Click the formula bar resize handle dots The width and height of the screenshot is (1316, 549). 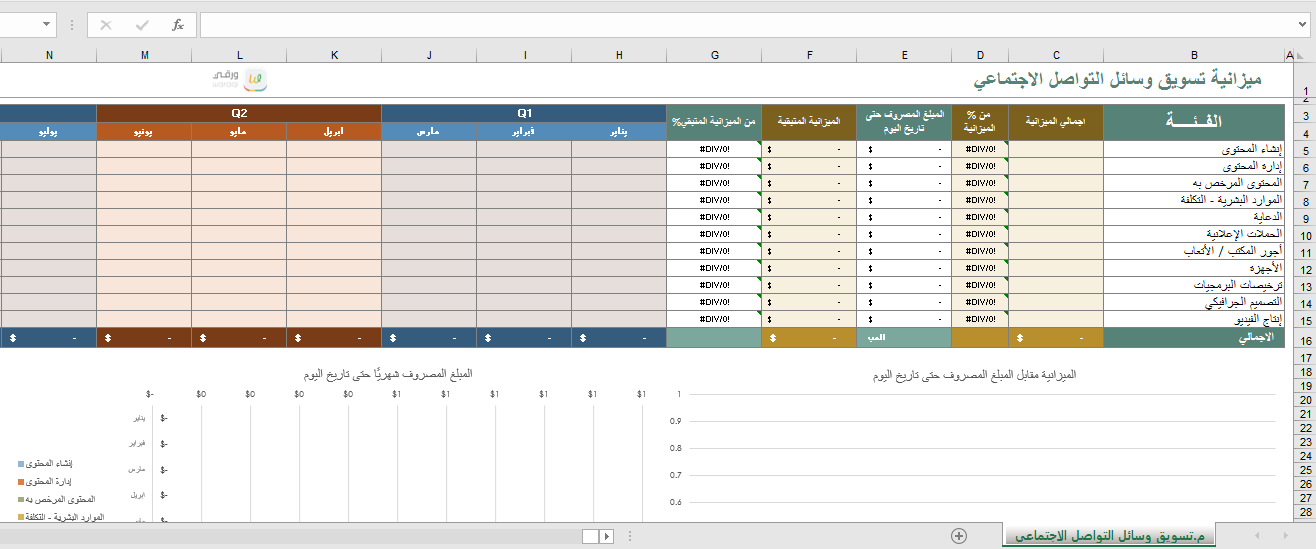pyautogui.click(x=72, y=25)
